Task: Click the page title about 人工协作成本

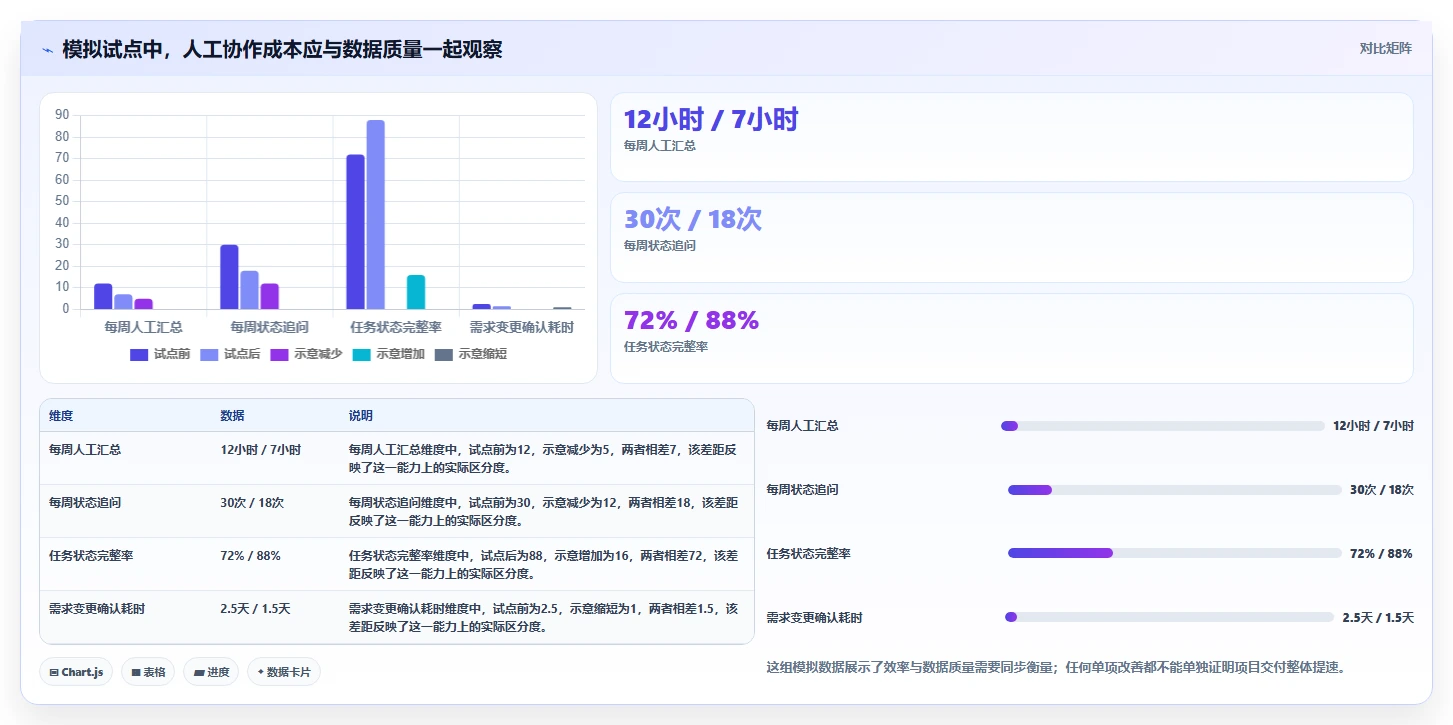Action: coord(282,50)
